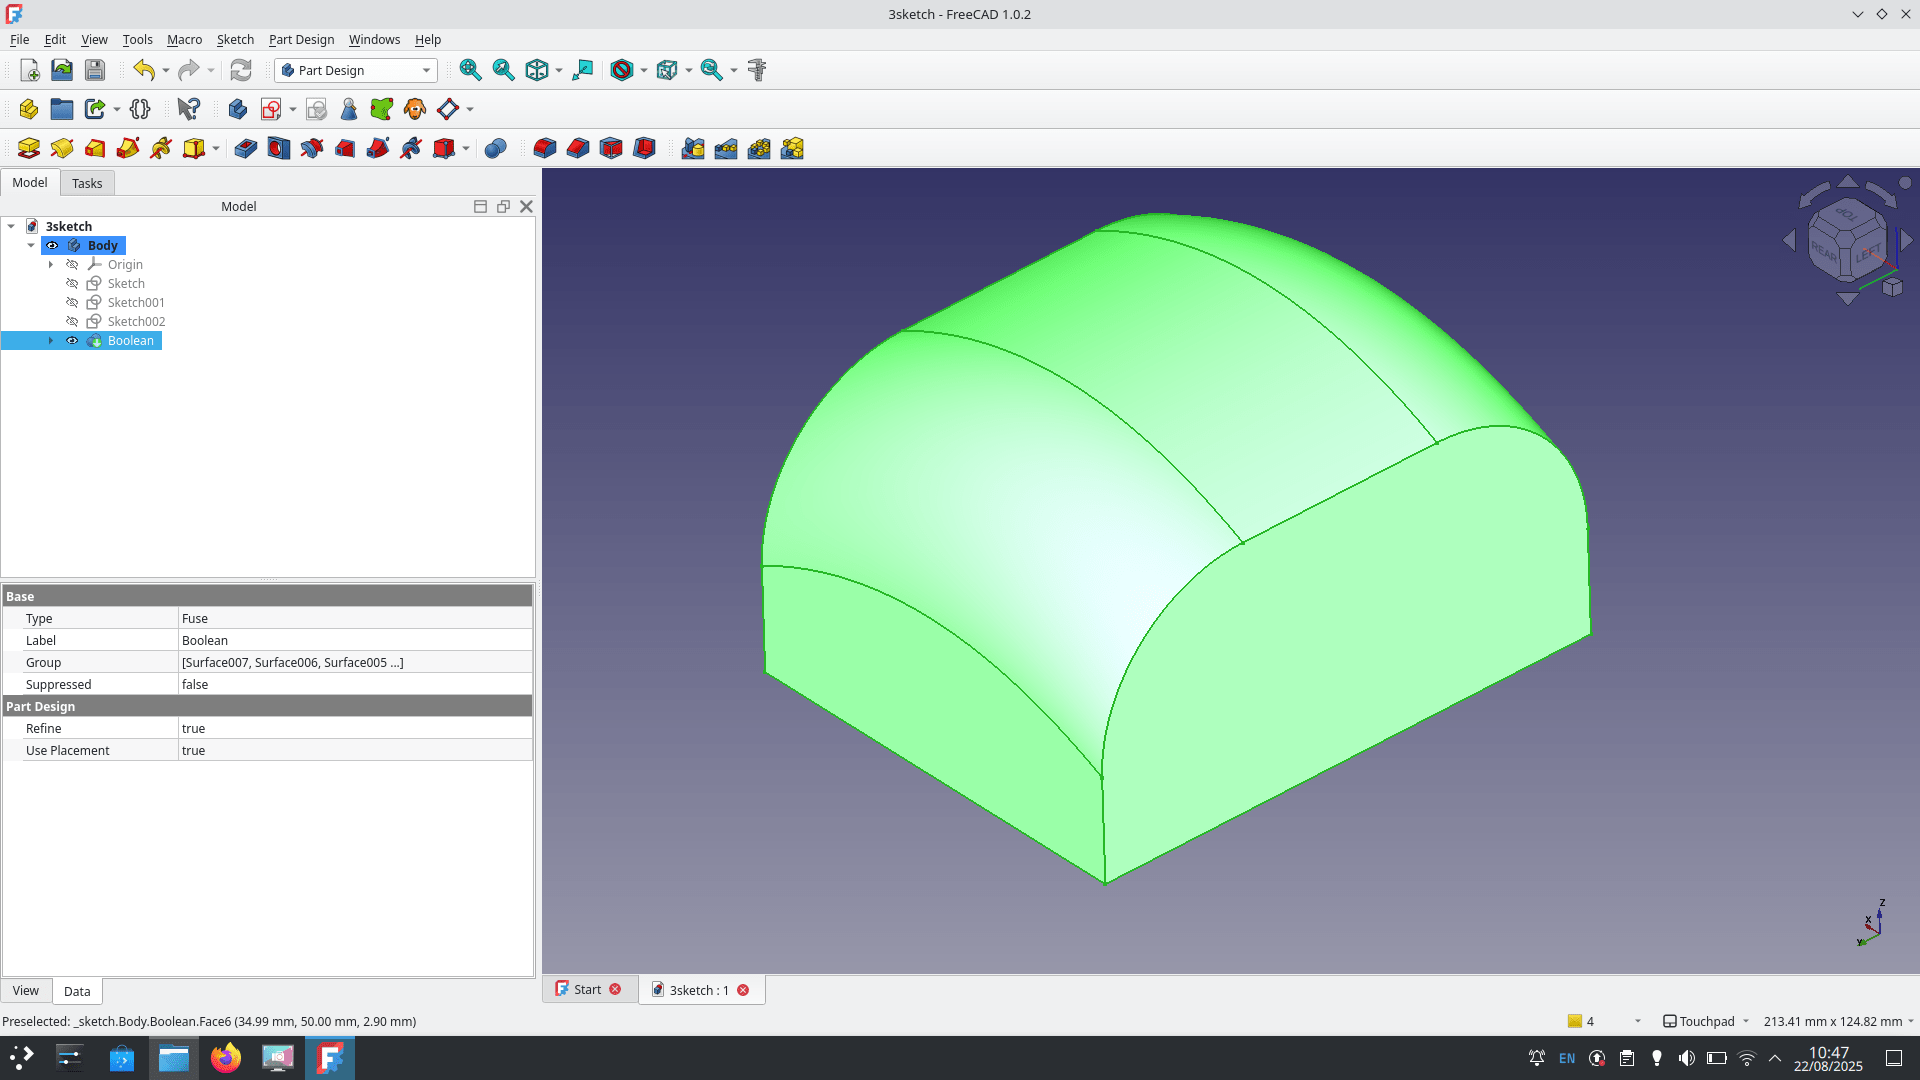
Task: Click the Fillet tool icon
Action: click(x=544, y=149)
